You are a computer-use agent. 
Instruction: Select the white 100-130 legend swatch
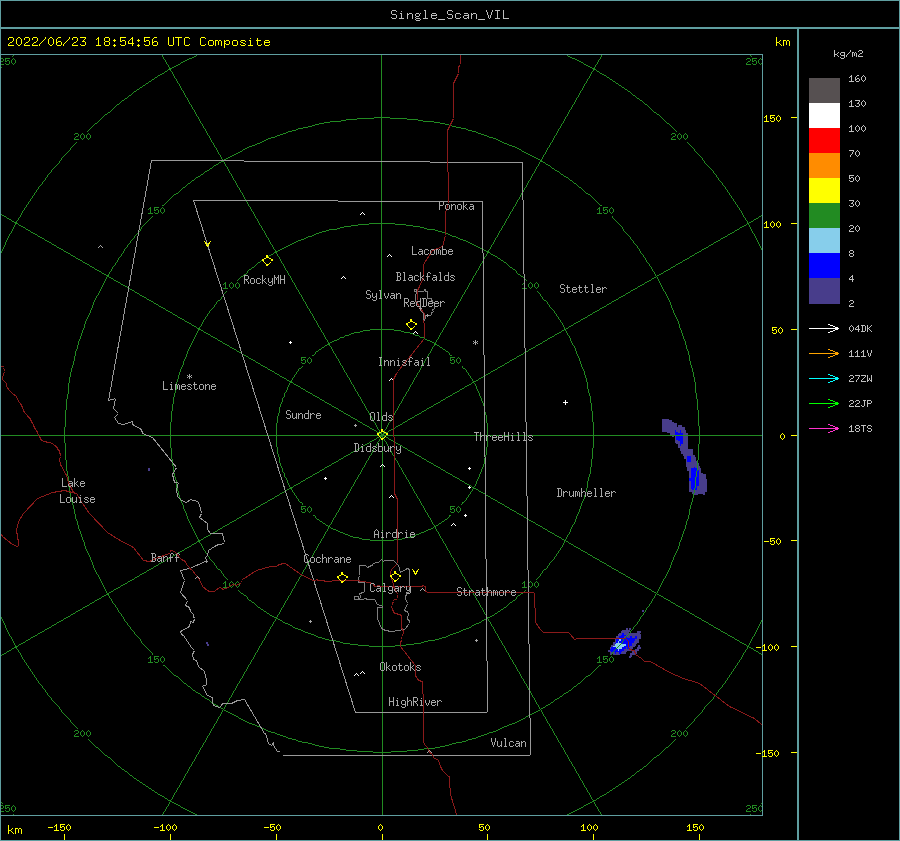[824, 115]
